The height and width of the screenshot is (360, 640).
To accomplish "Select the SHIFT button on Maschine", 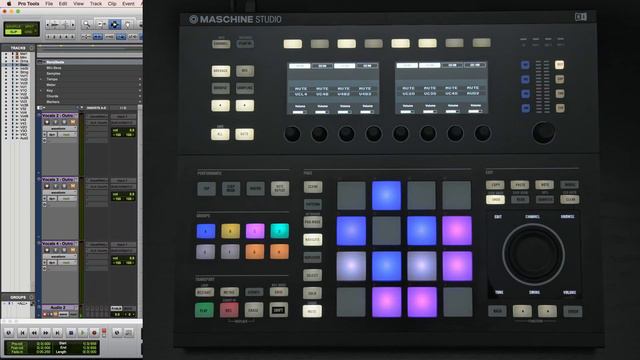I will tap(278, 310).
